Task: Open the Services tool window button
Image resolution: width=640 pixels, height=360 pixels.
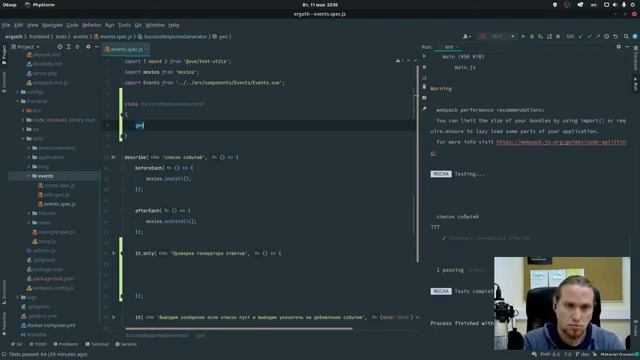Action: click(x=126, y=344)
